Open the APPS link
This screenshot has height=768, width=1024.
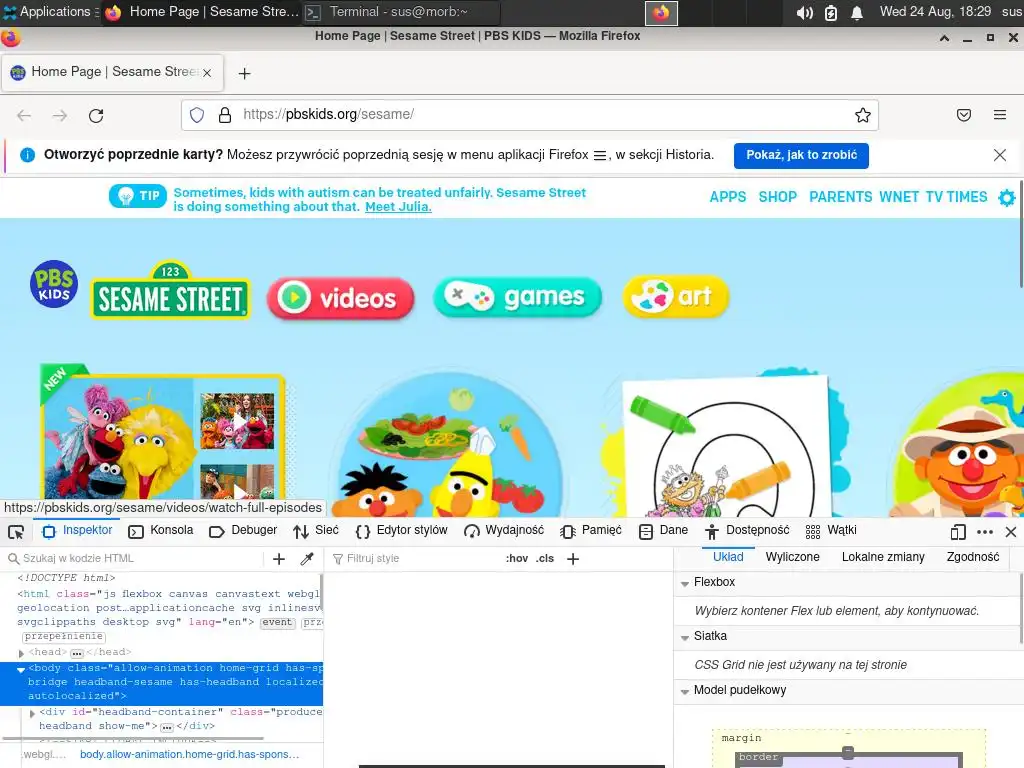[728, 197]
